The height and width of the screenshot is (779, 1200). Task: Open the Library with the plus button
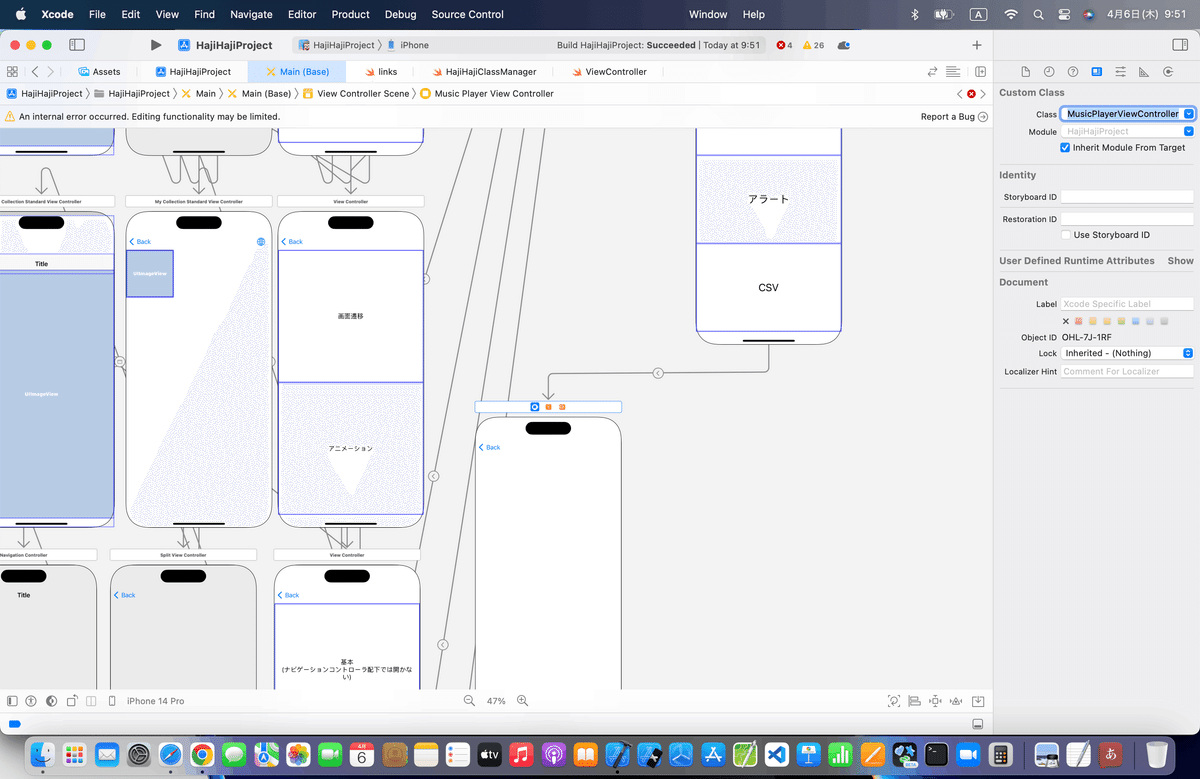click(x=977, y=45)
